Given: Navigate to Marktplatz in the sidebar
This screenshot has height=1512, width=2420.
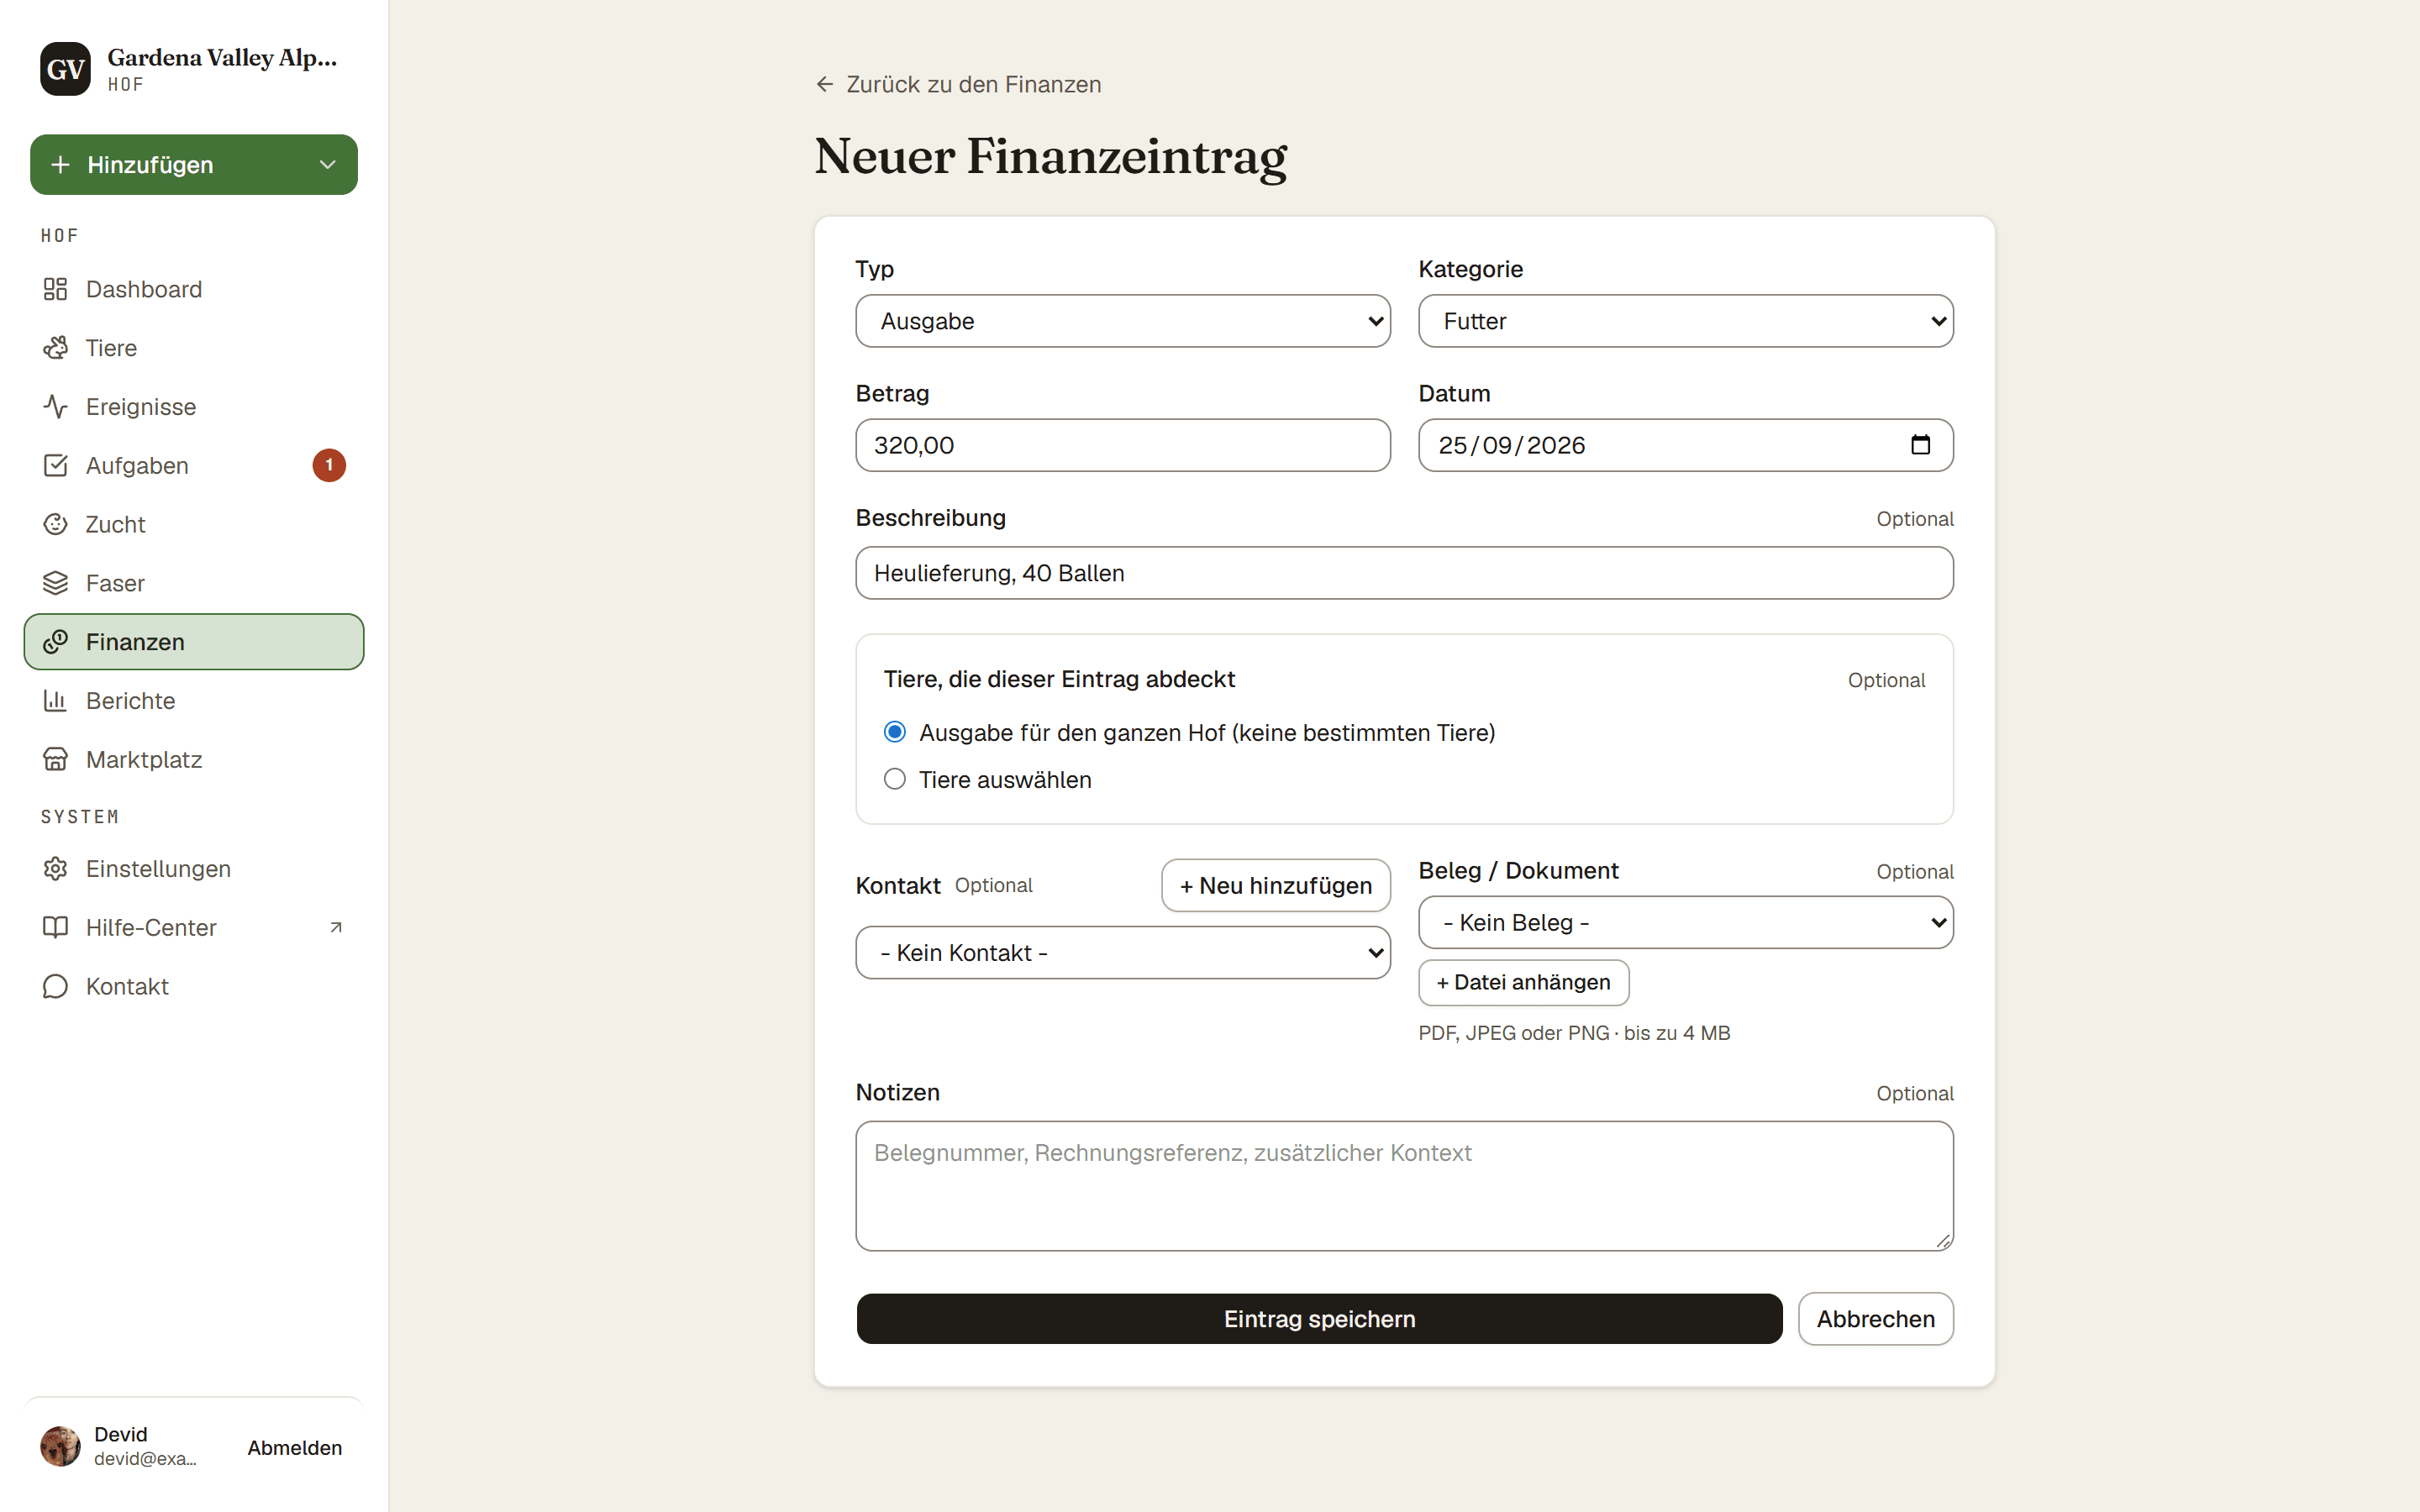Looking at the screenshot, I should pyautogui.click(x=194, y=760).
